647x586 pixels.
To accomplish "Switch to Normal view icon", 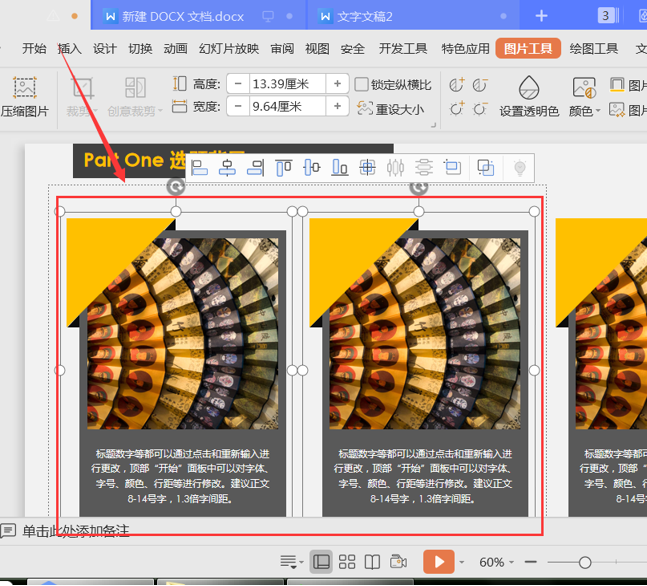I will 321,562.
